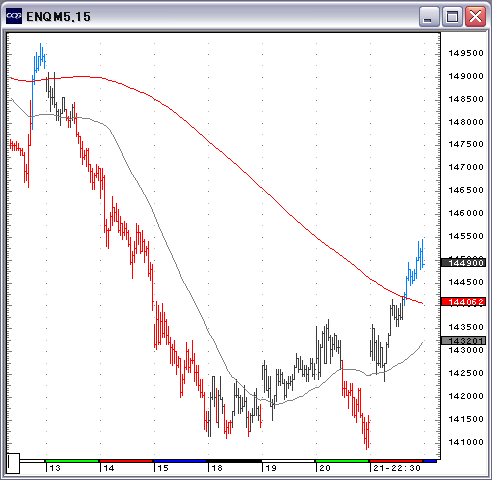Select date 18 on time axis
Image resolution: width=492 pixels, height=480 pixels.
[217, 468]
